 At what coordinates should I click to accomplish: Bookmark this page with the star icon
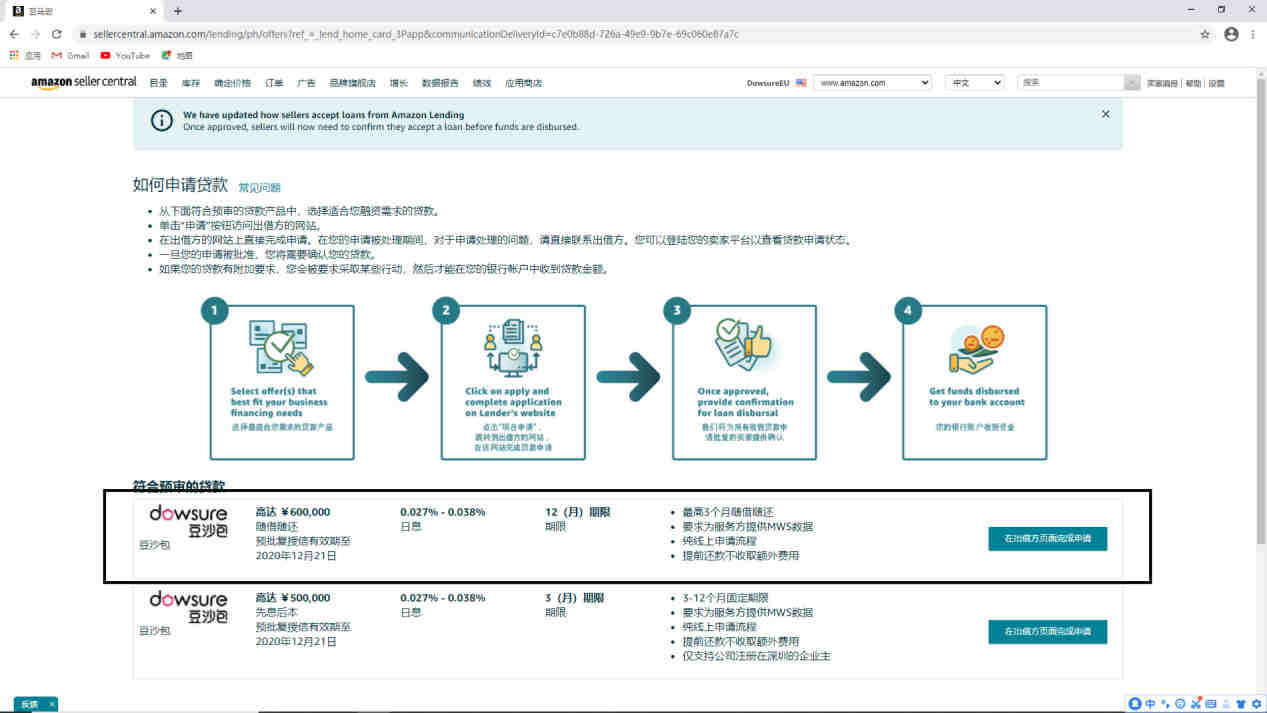pos(1205,34)
